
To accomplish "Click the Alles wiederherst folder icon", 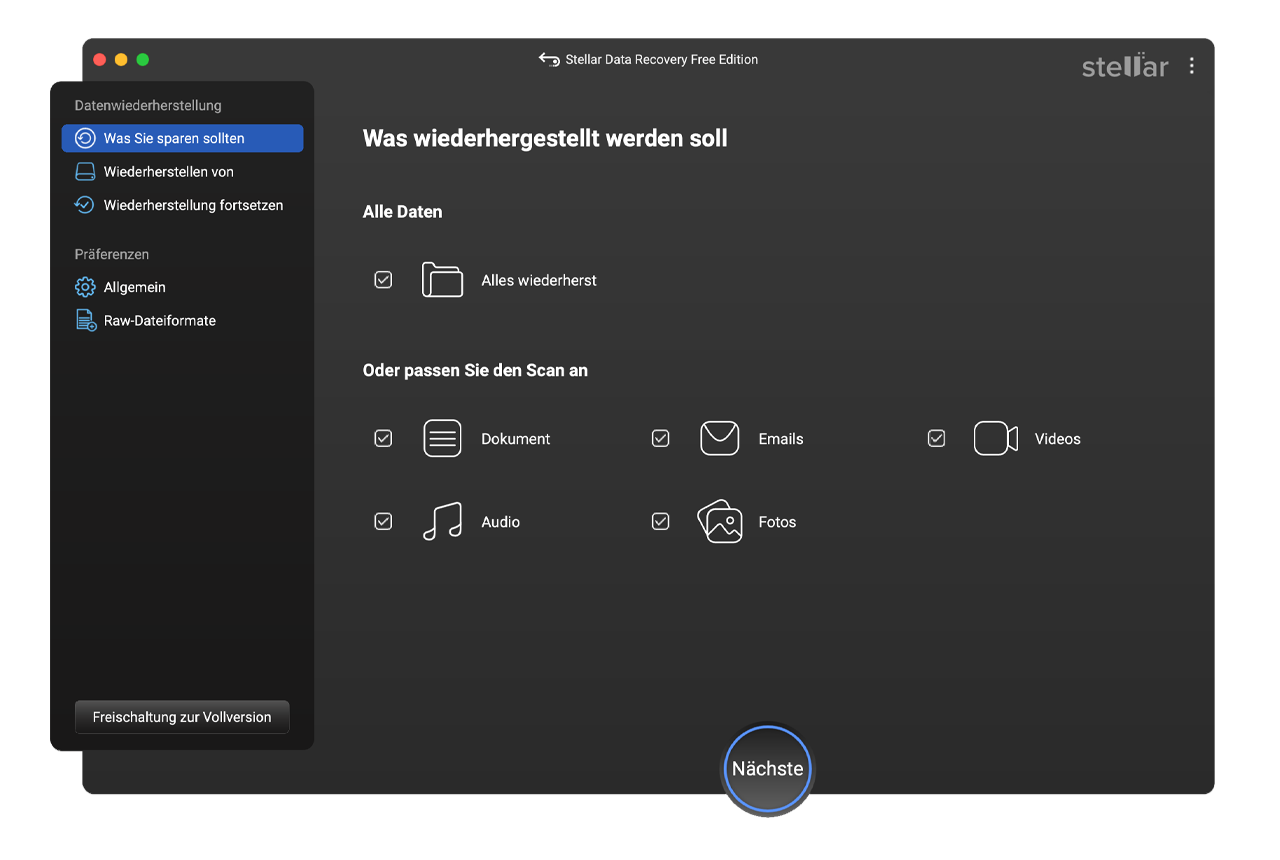I will pyautogui.click(x=442, y=280).
